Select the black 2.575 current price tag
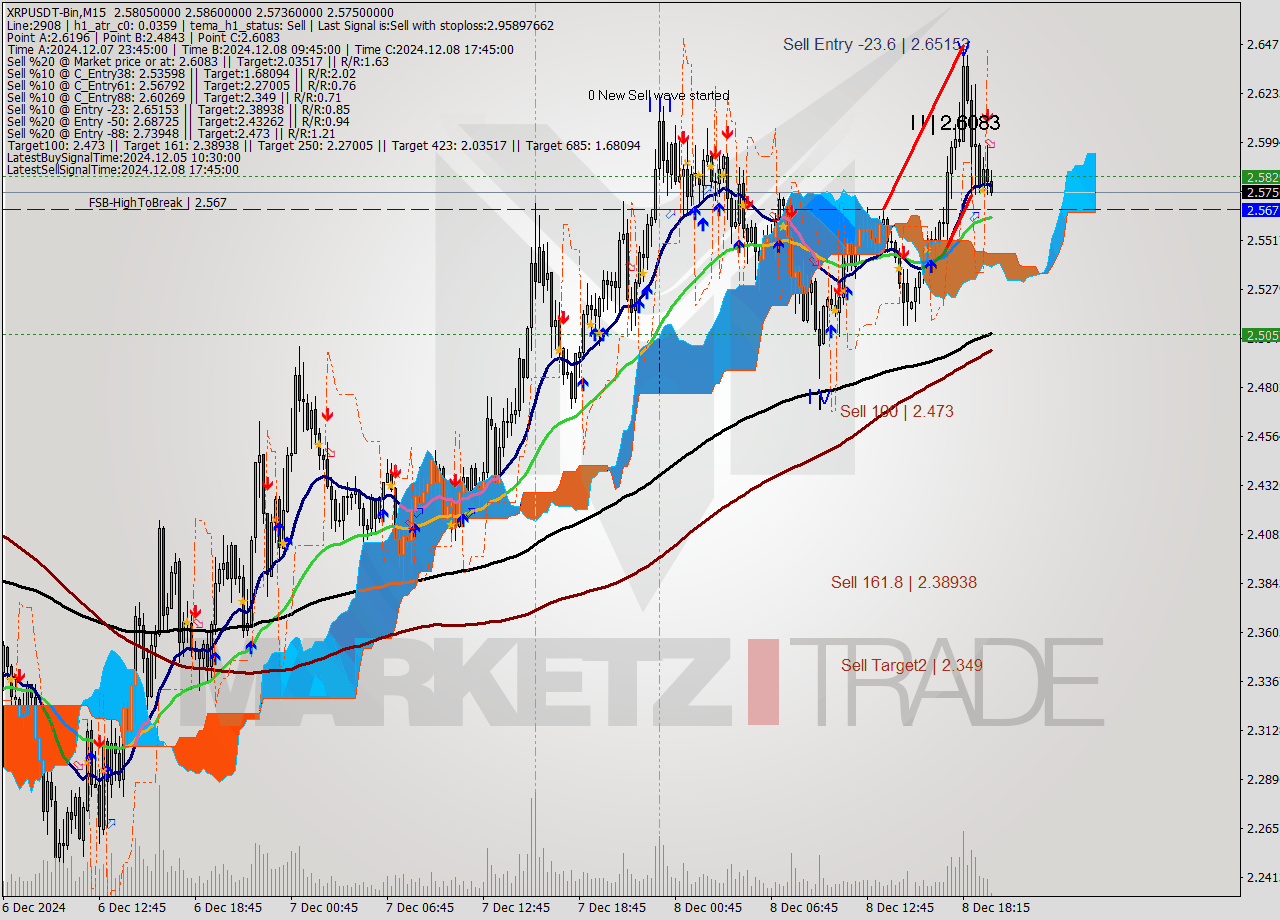 point(1261,192)
